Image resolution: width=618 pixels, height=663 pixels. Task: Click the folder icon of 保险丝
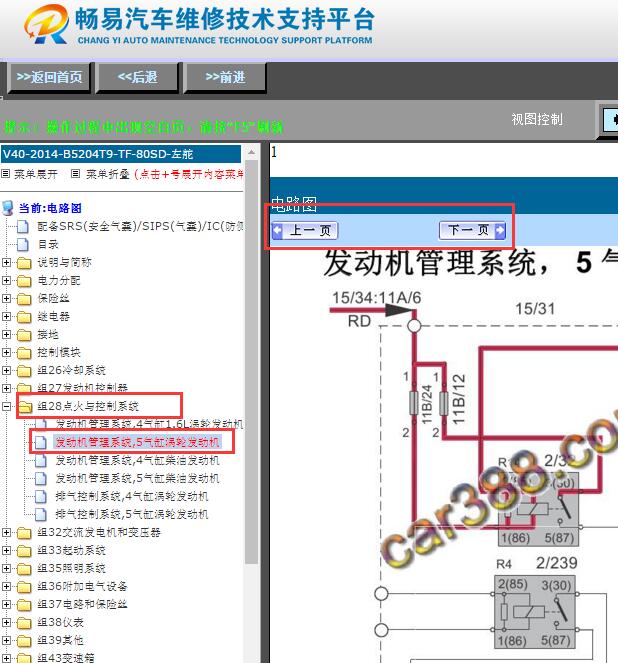coord(24,299)
